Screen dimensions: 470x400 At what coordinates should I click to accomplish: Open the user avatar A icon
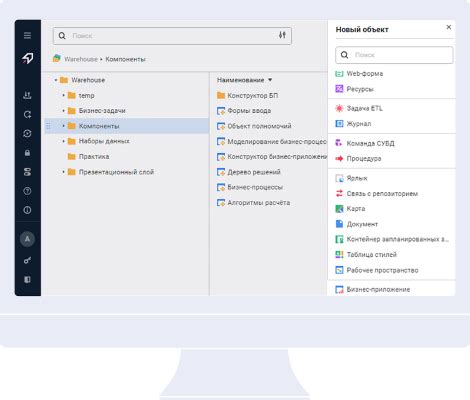[x=27, y=239]
